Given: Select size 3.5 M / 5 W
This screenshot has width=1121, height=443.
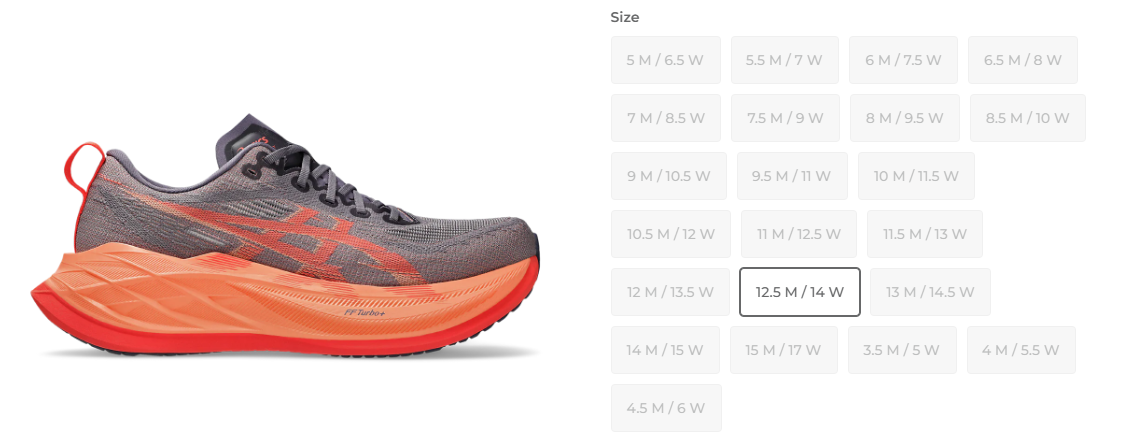Looking at the screenshot, I should click(x=902, y=350).
